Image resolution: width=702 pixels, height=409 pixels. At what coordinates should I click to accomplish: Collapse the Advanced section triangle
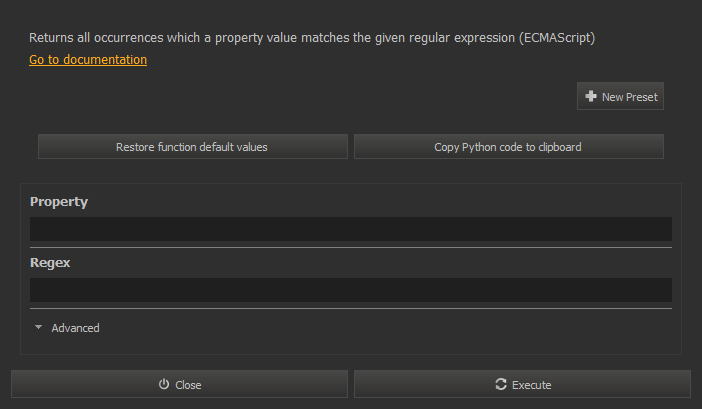tap(39, 328)
